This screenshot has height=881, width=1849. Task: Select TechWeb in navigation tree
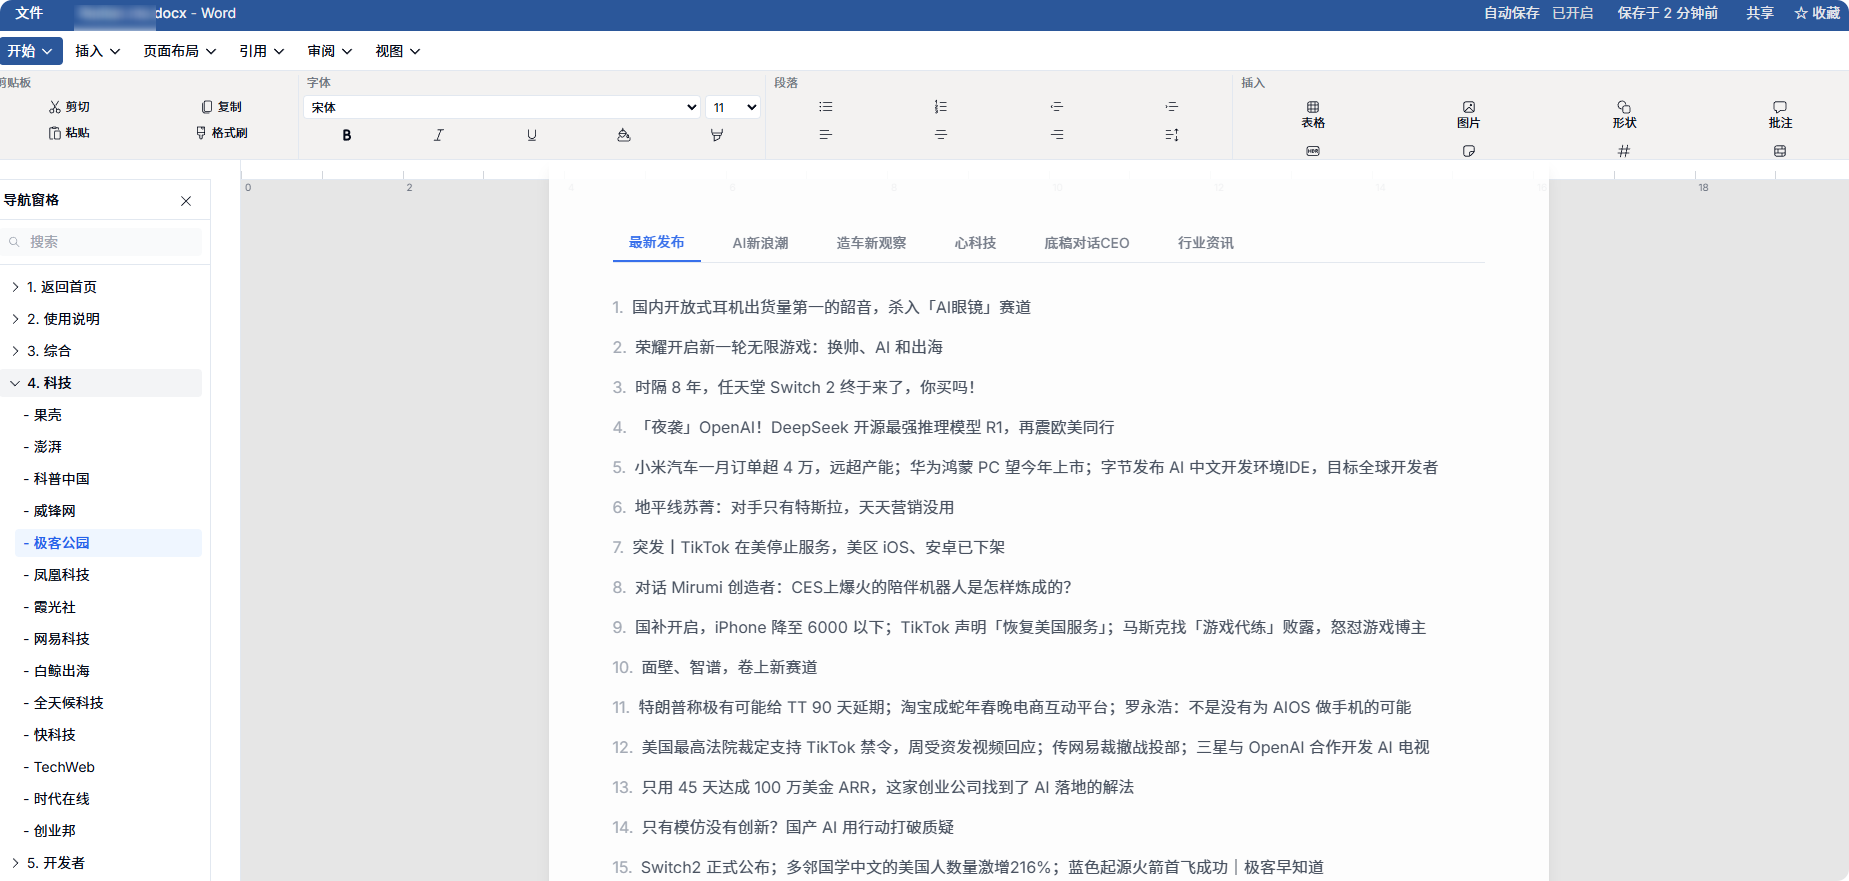(64, 767)
